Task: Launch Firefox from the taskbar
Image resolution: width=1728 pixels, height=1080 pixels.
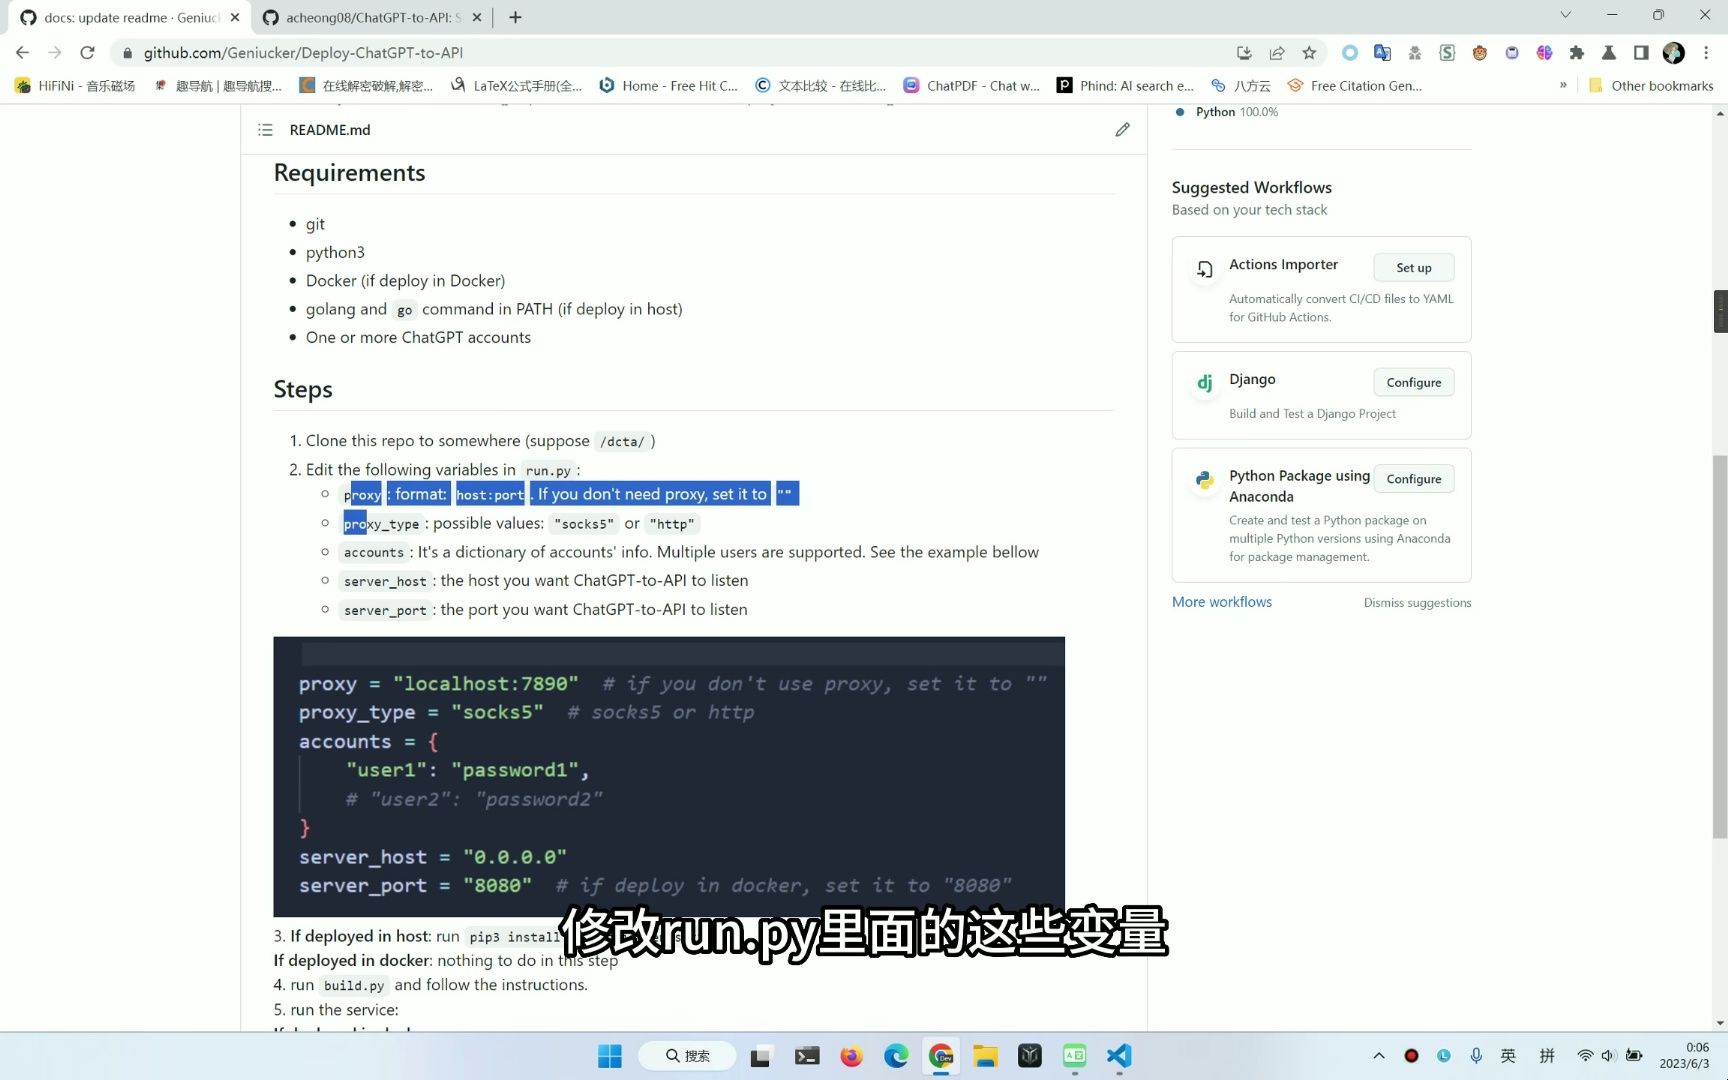Action: [x=851, y=1056]
